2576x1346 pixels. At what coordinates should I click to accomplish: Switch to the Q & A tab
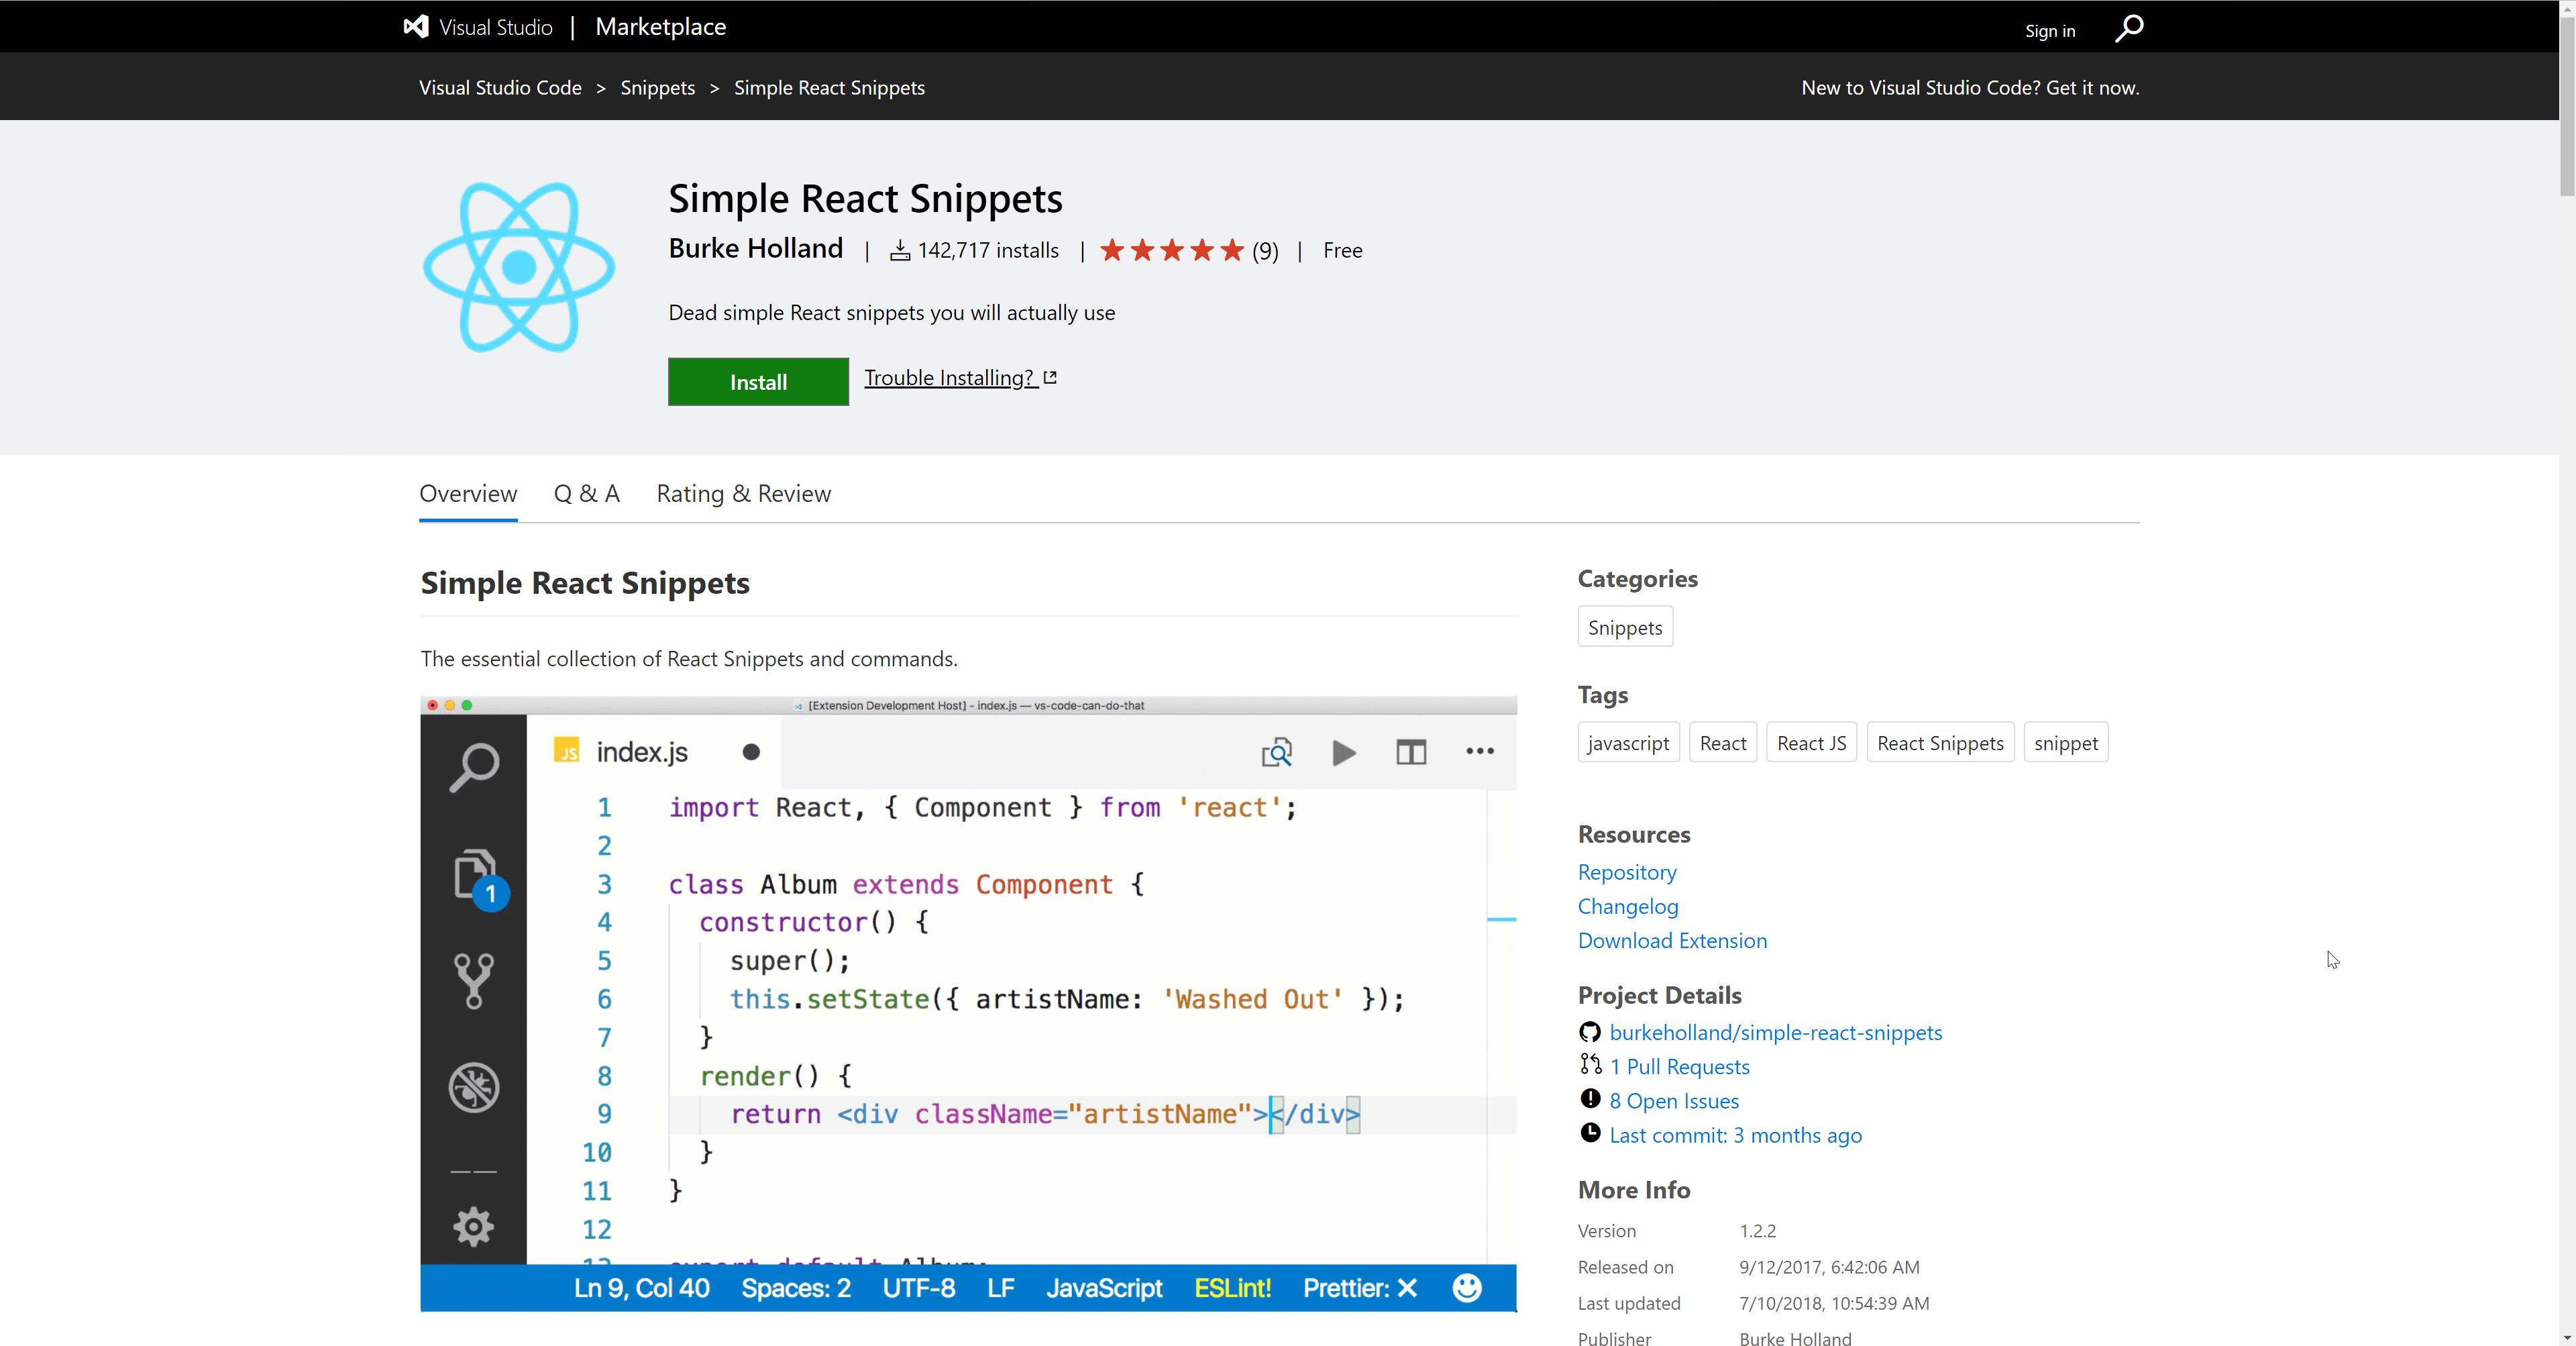(x=586, y=493)
